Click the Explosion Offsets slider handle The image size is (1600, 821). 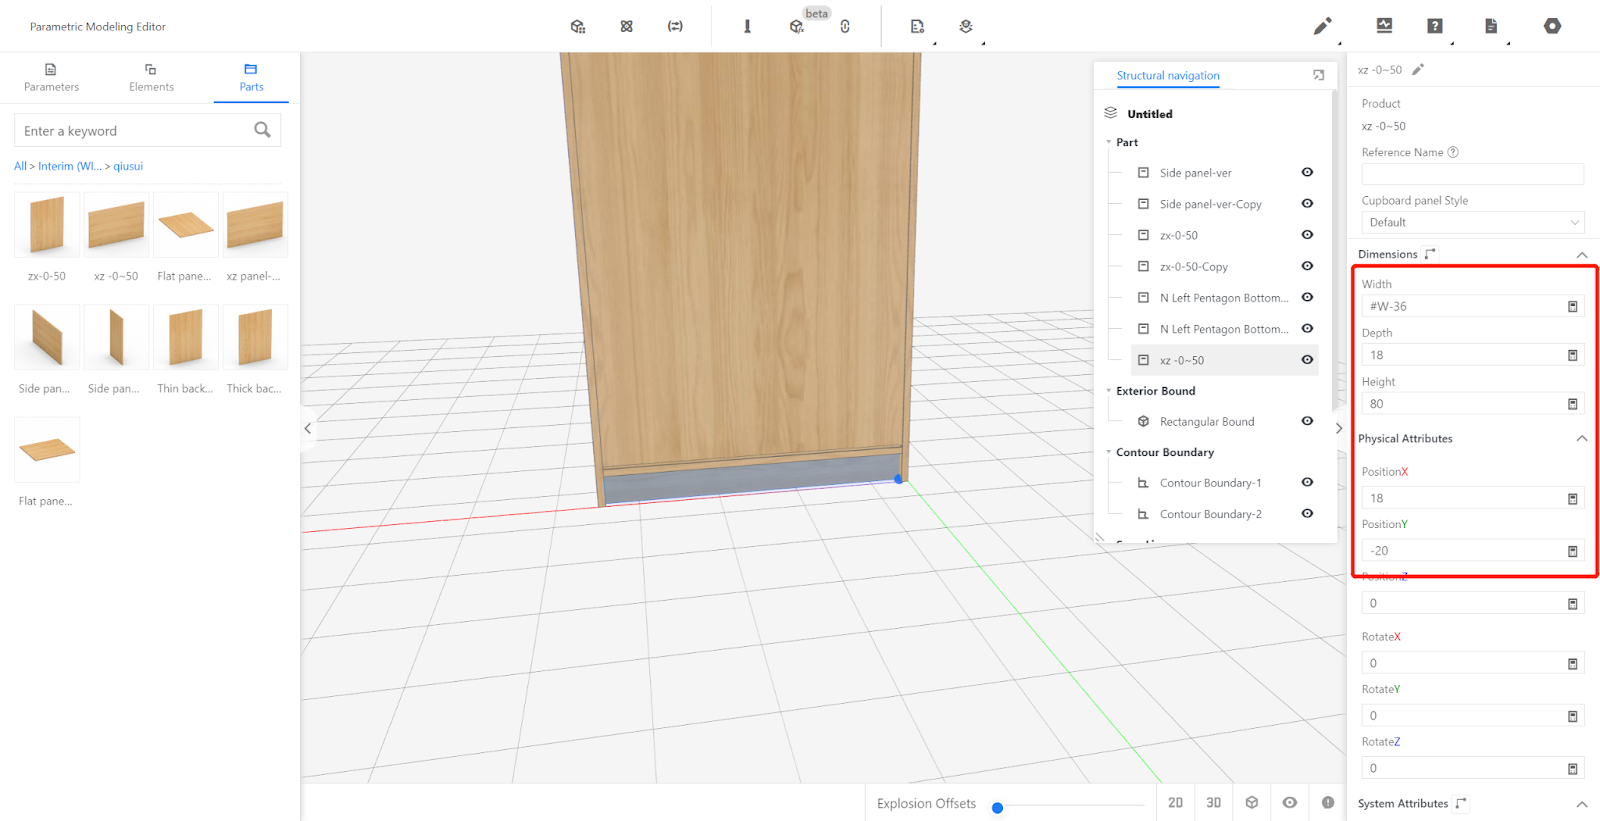coord(997,808)
